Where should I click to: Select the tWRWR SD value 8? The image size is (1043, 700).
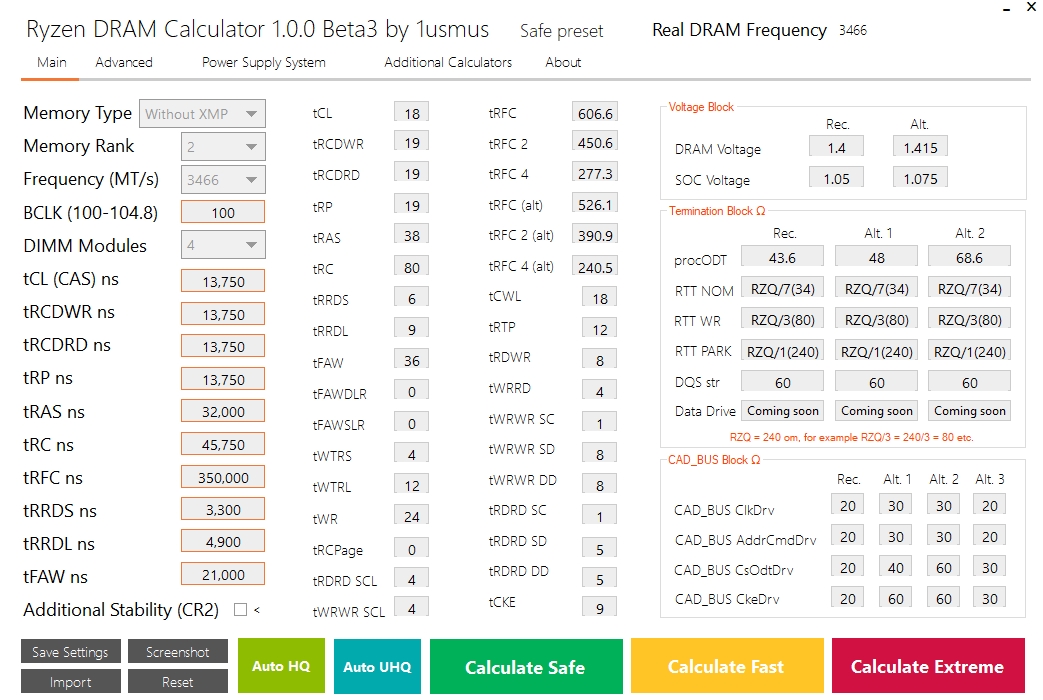click(599, 454)
